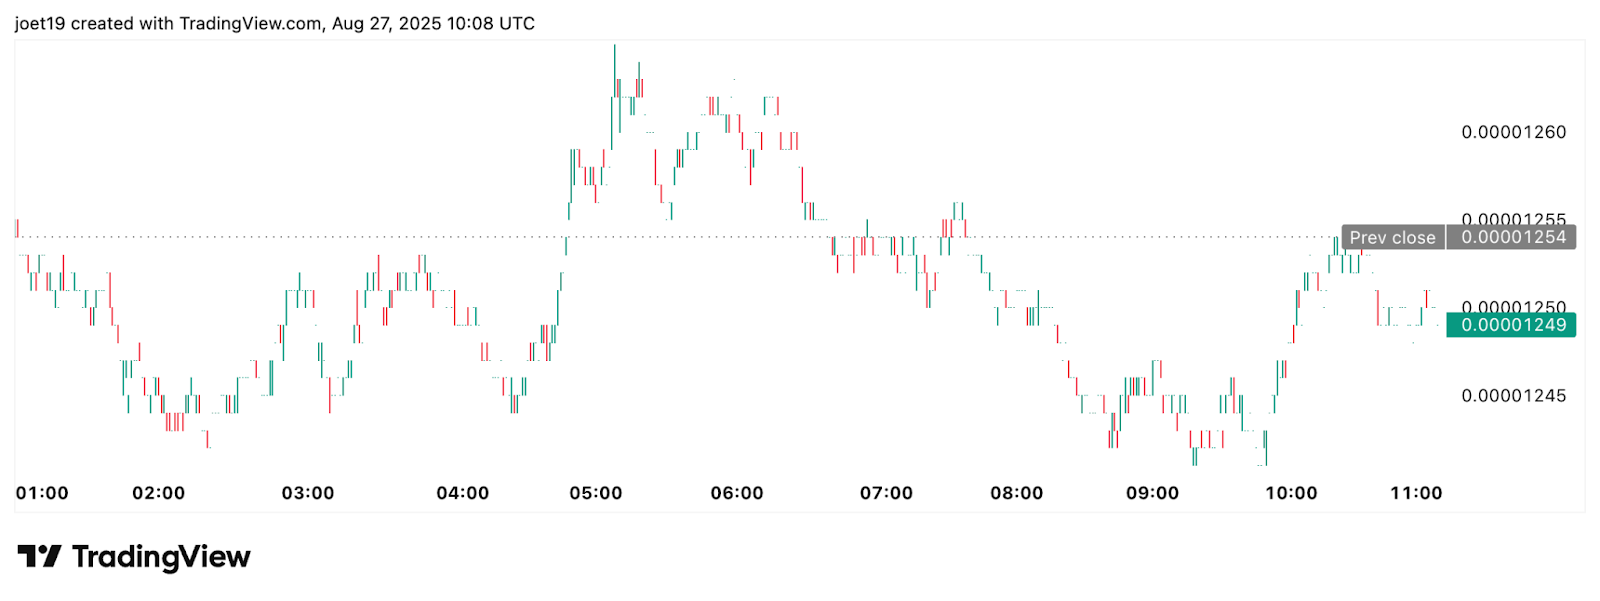Choose the 10:00 time axis label

[1292, 493]
